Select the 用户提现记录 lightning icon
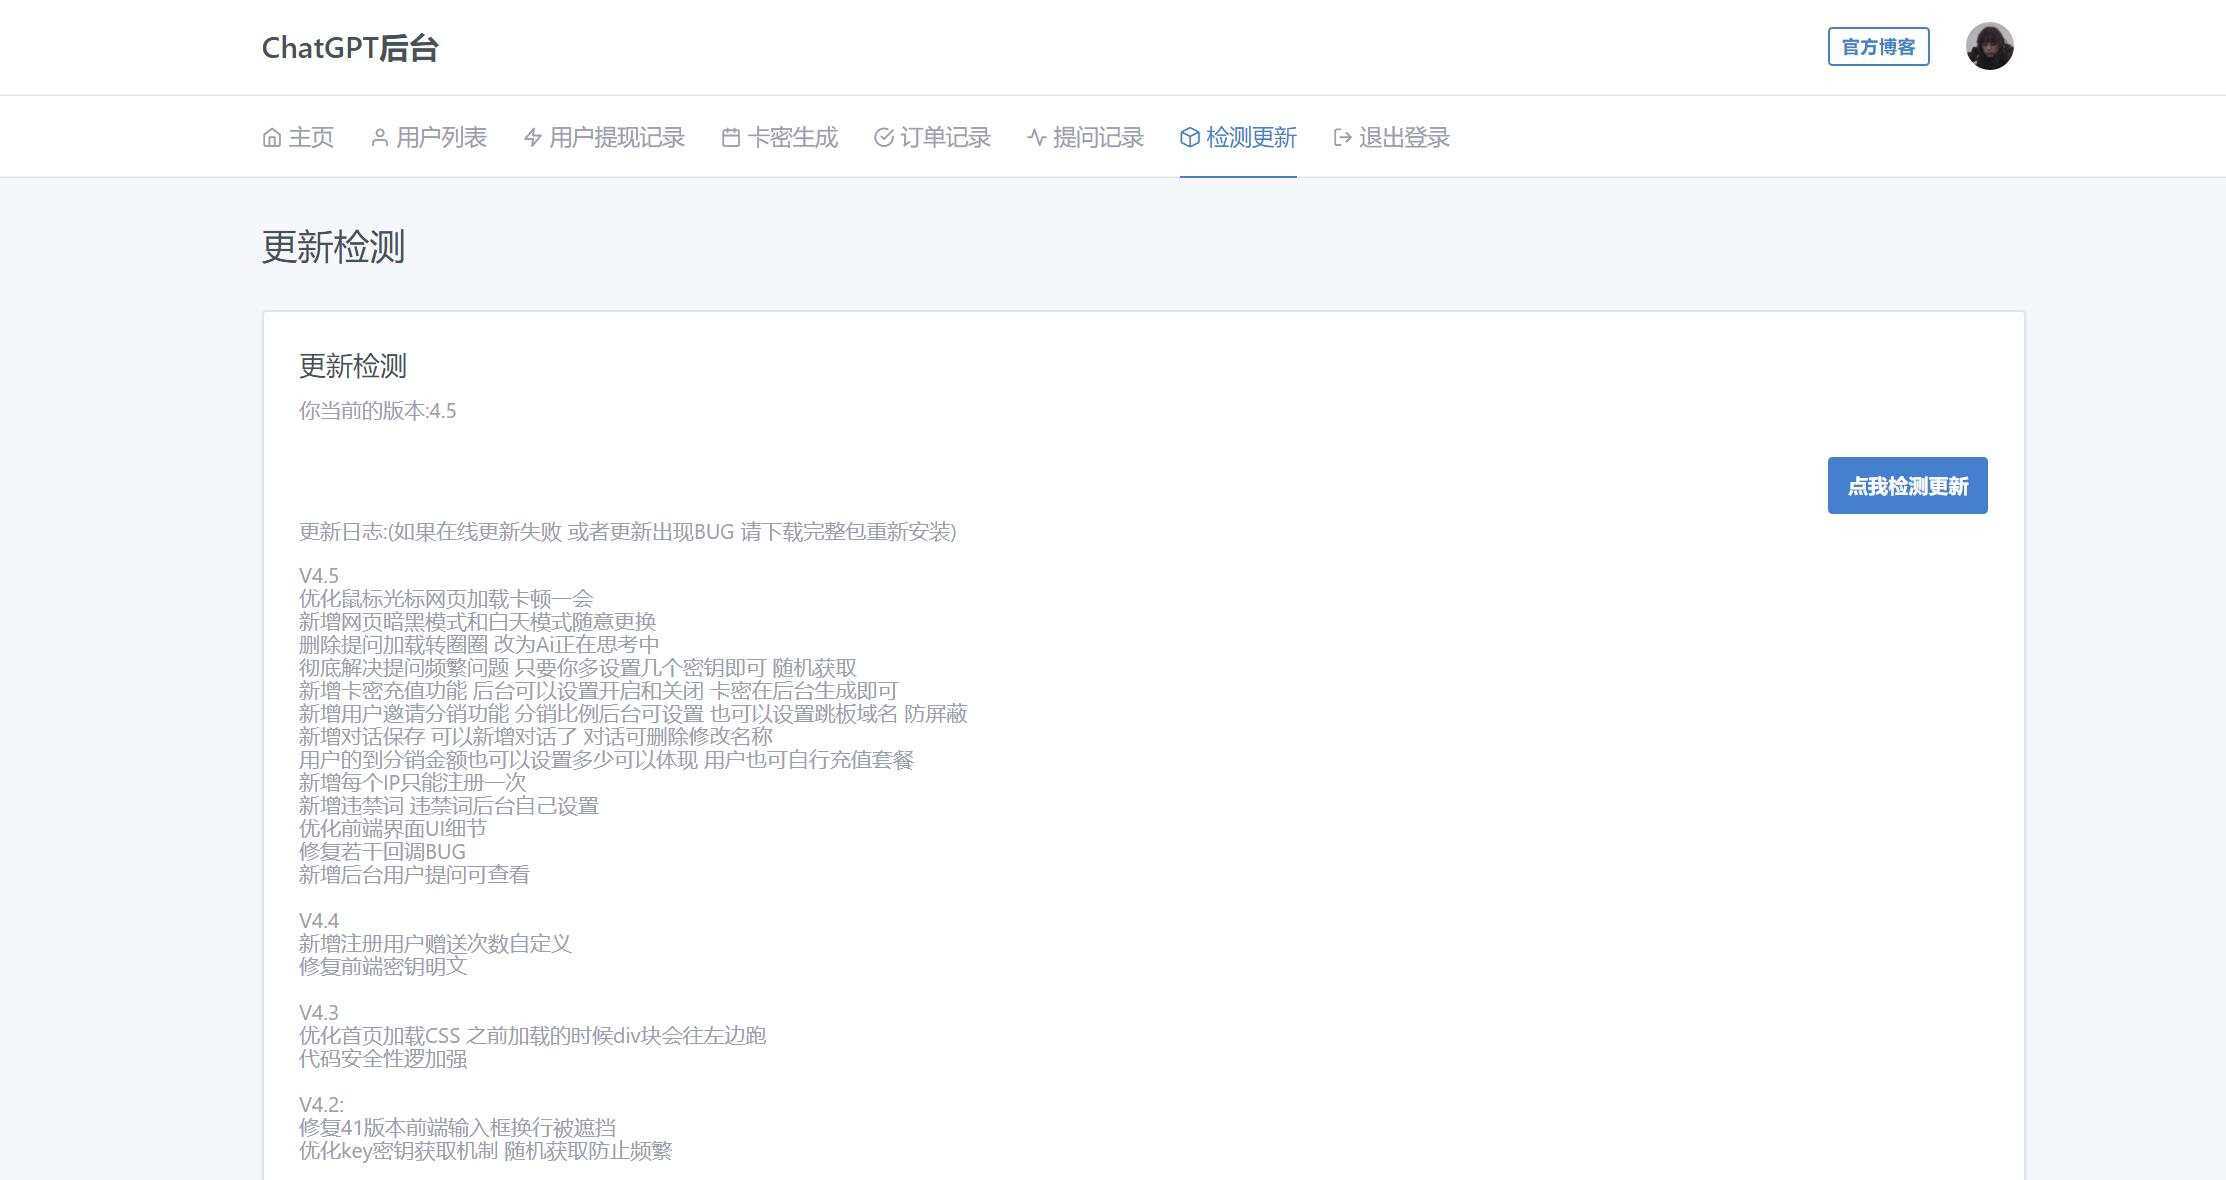The image size is (2226, 1180). click(531, 137)
